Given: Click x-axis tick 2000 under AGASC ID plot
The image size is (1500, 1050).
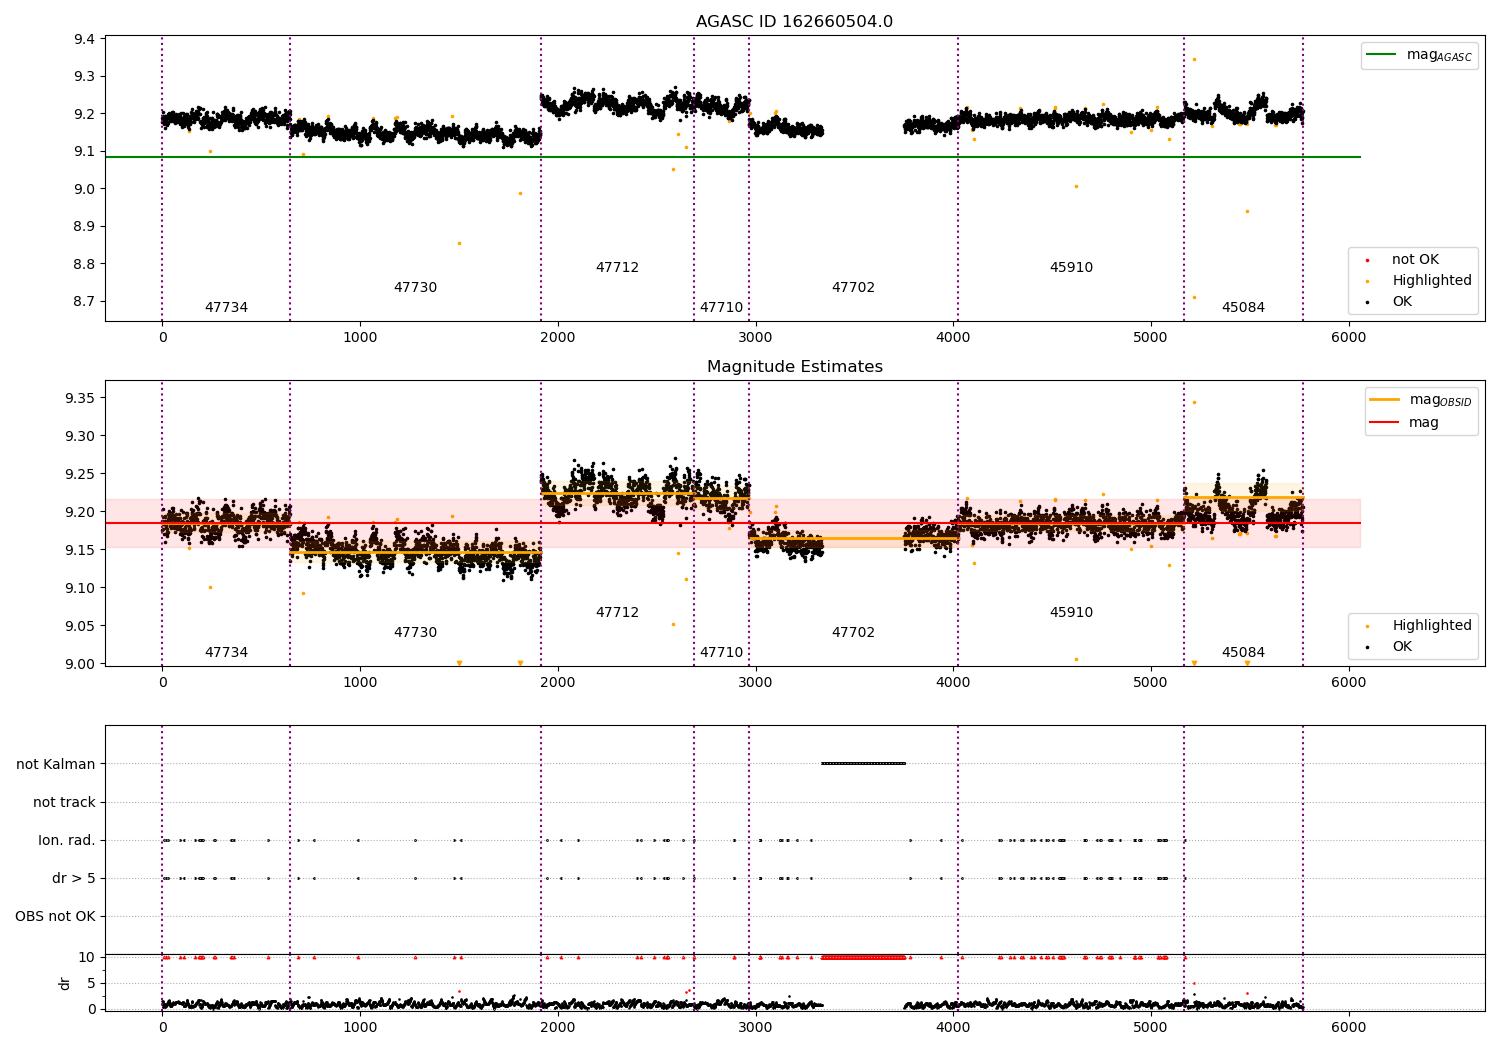Looking at the screenshot, I should click(557, 337).
